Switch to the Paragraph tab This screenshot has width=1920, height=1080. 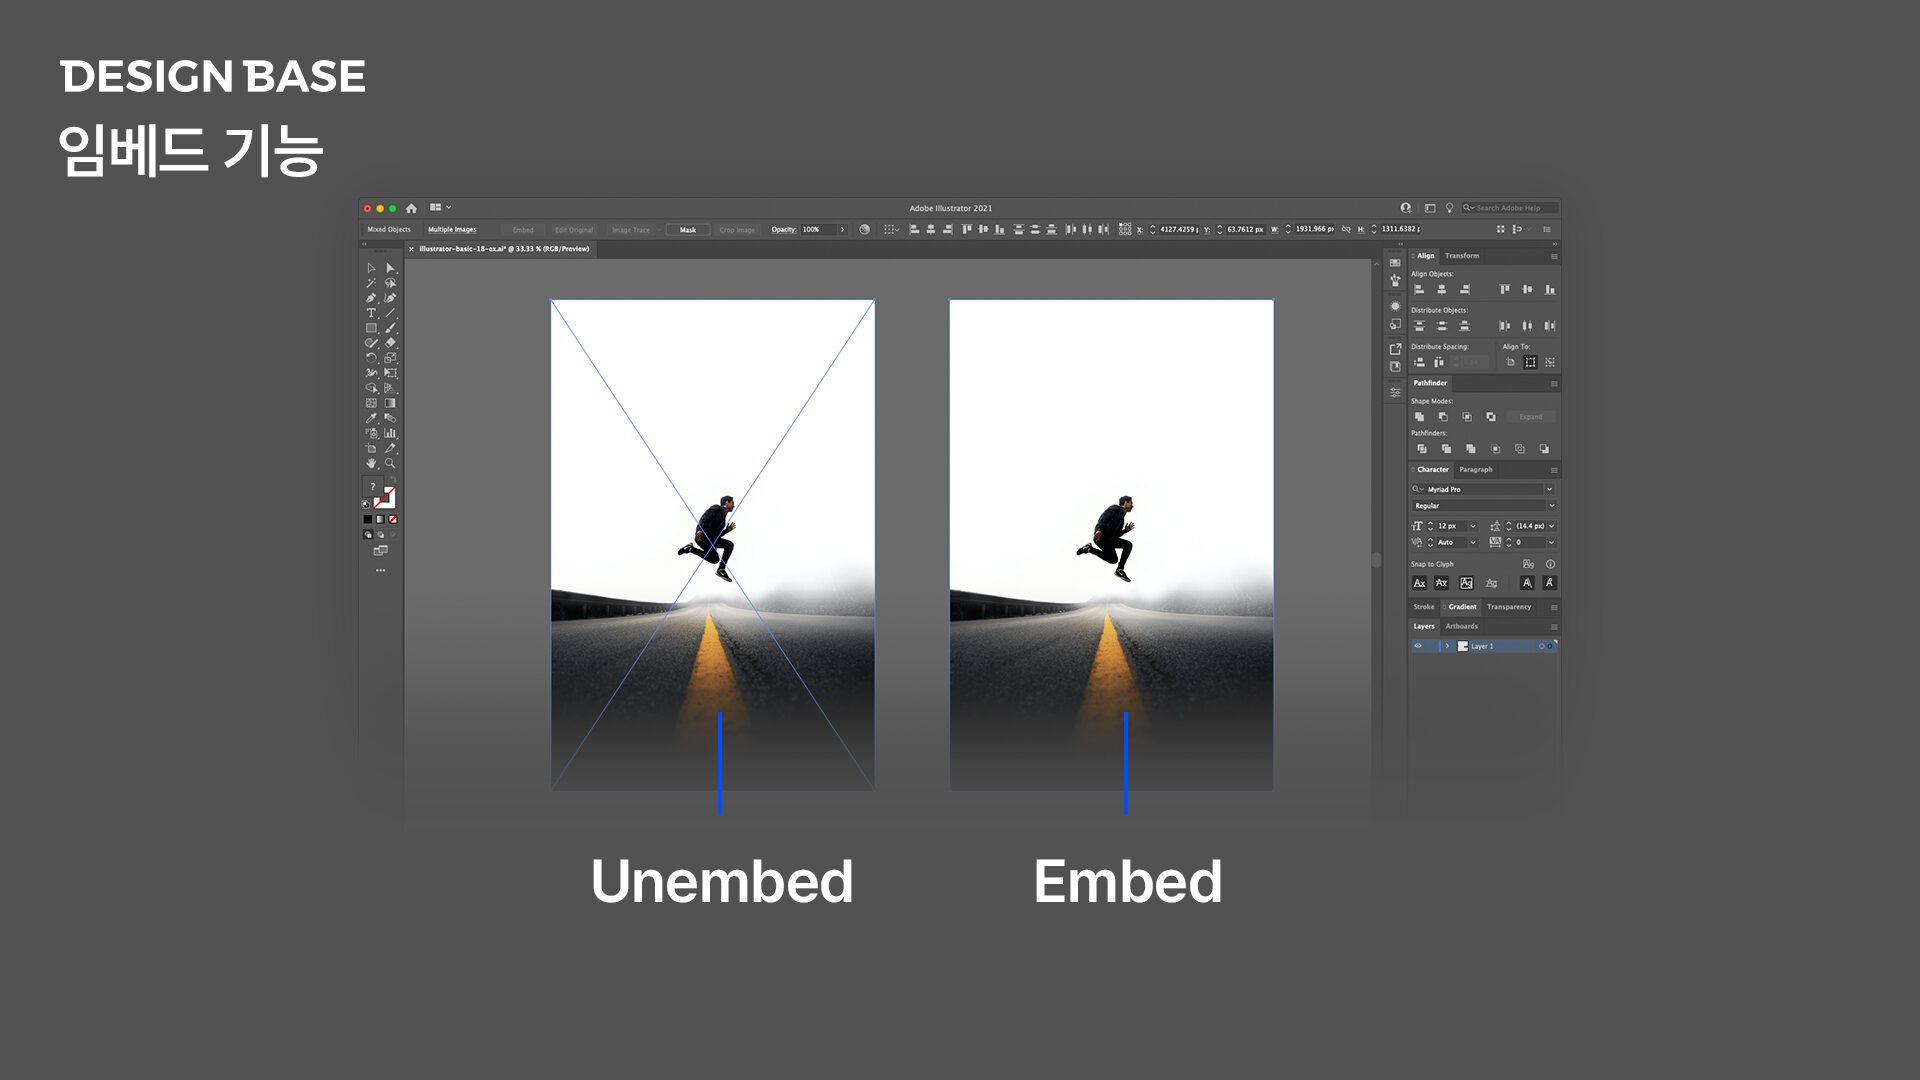point(1475,469)
